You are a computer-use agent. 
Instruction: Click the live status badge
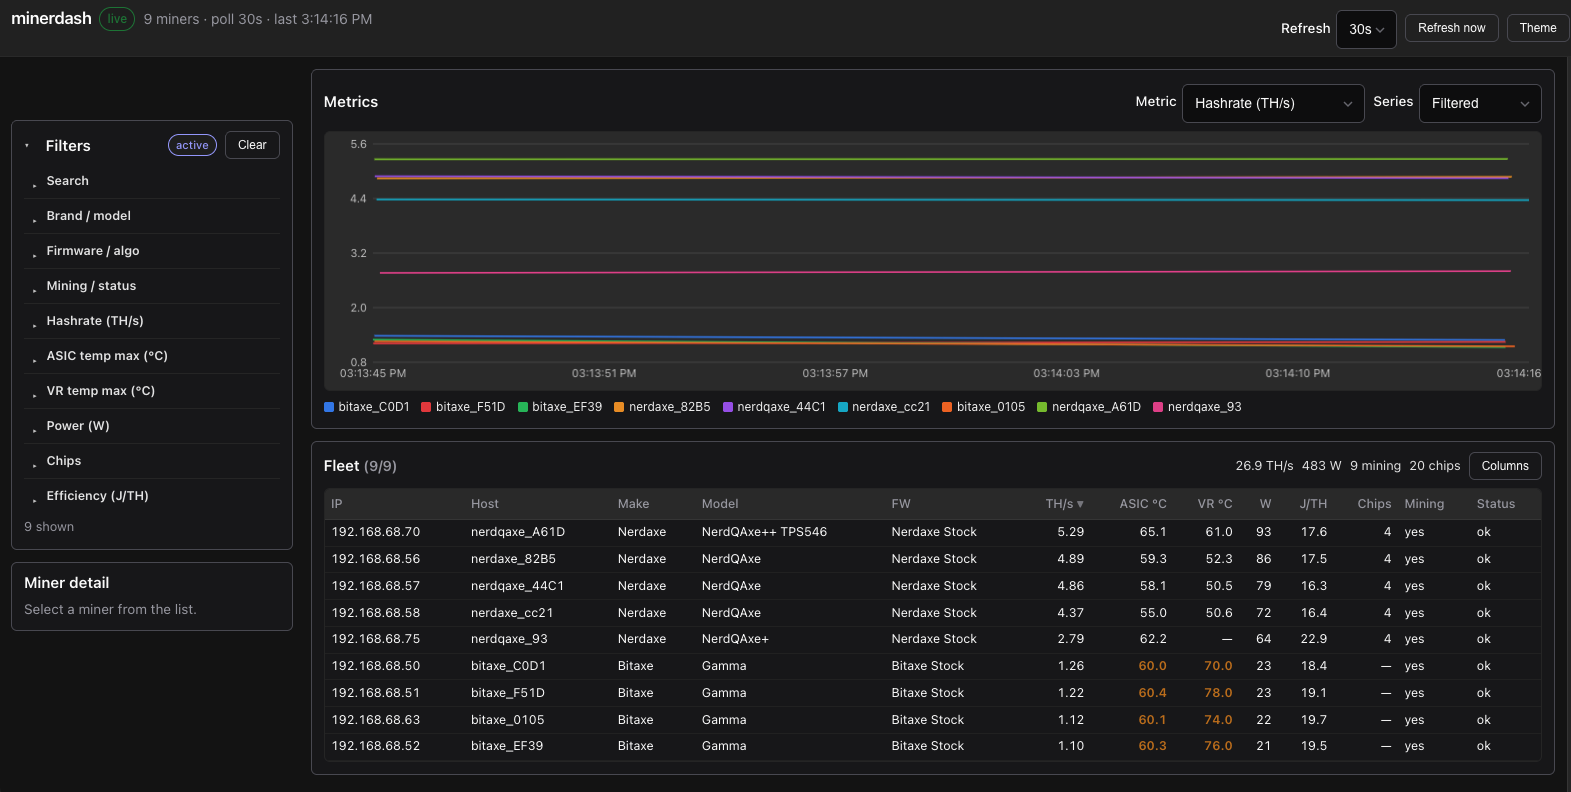[x=117, y=19]
